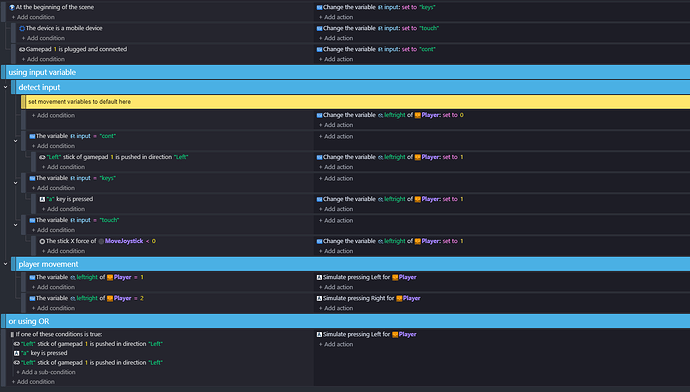Click the Player object icon in leftright = 1 condition

[110, 277]
